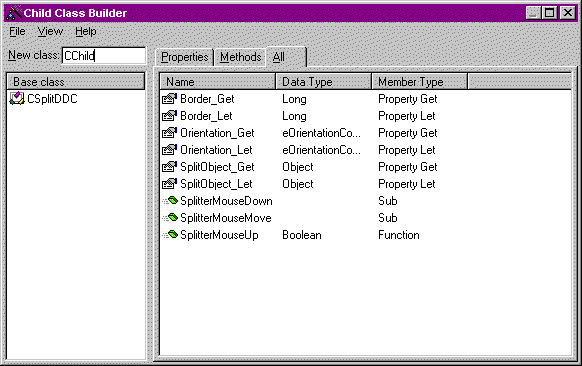Image resolution: width=582 pixels, height=366 pixels.
Task: Open the File menu
Action: 17,32
